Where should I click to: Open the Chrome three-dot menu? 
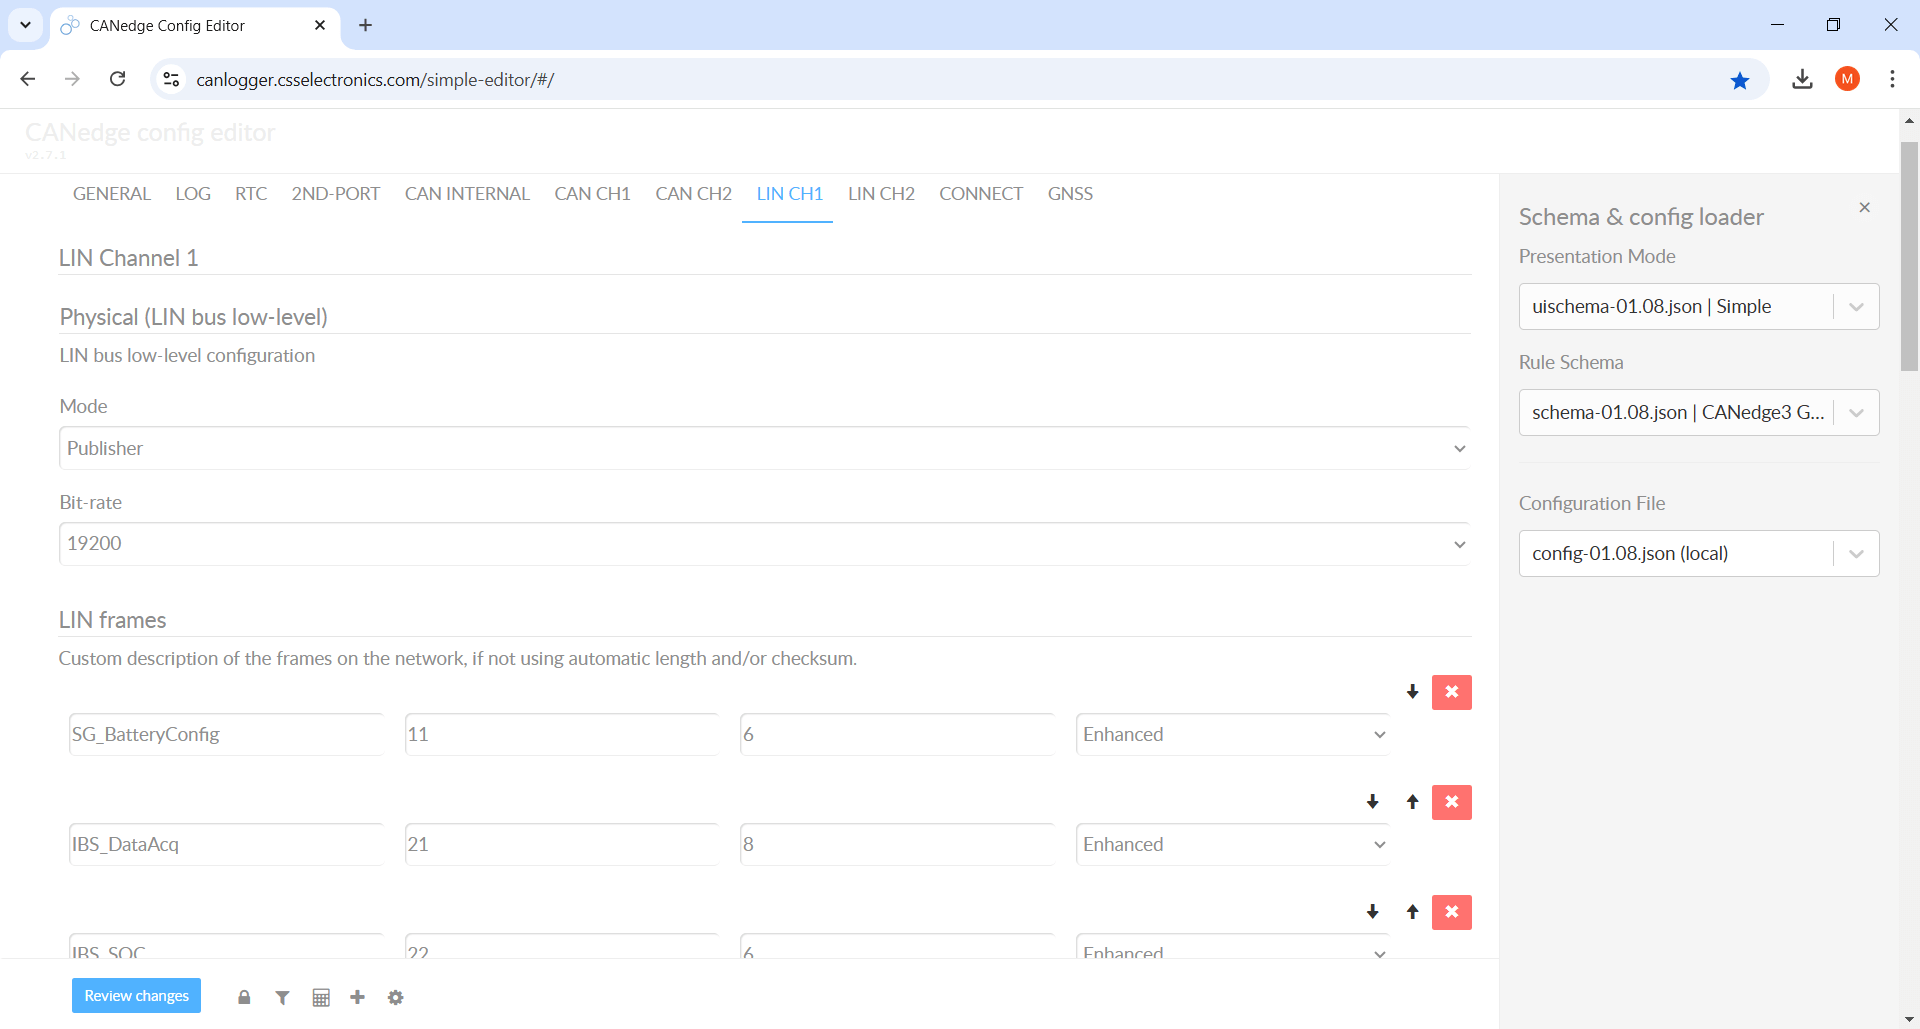click(x=1892, y=79)
